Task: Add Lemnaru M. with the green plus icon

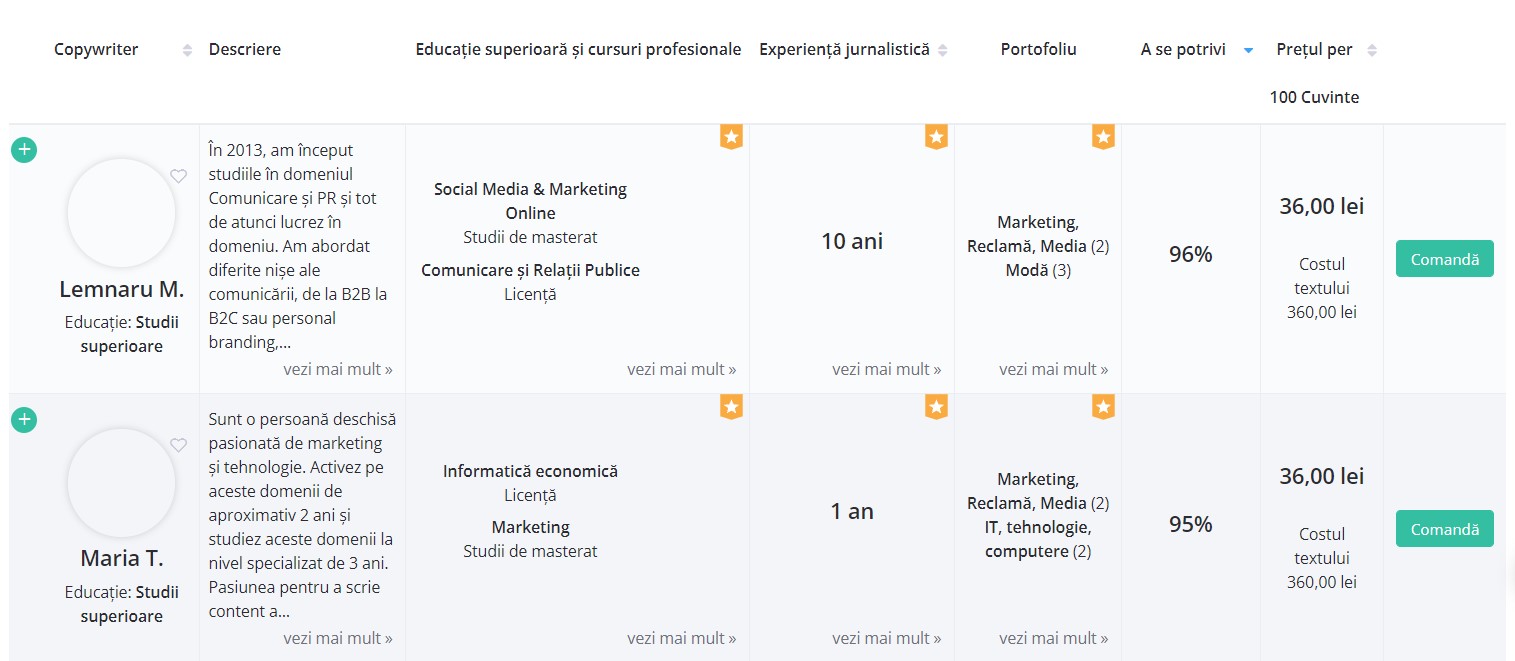Action: (x=24, y=150)
